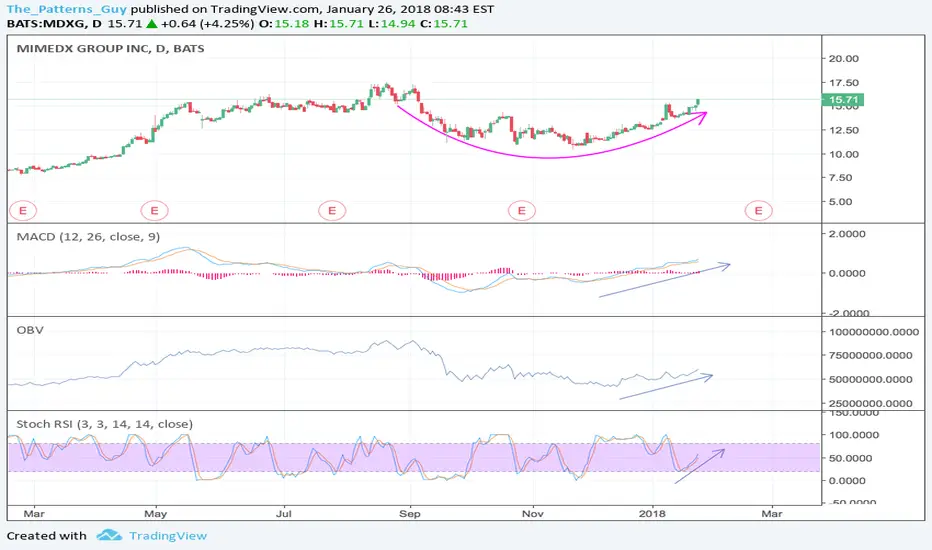This screenshot has width=932, height=550.
Task: Click the first Mar date axis label
Action: click(34, 514)
